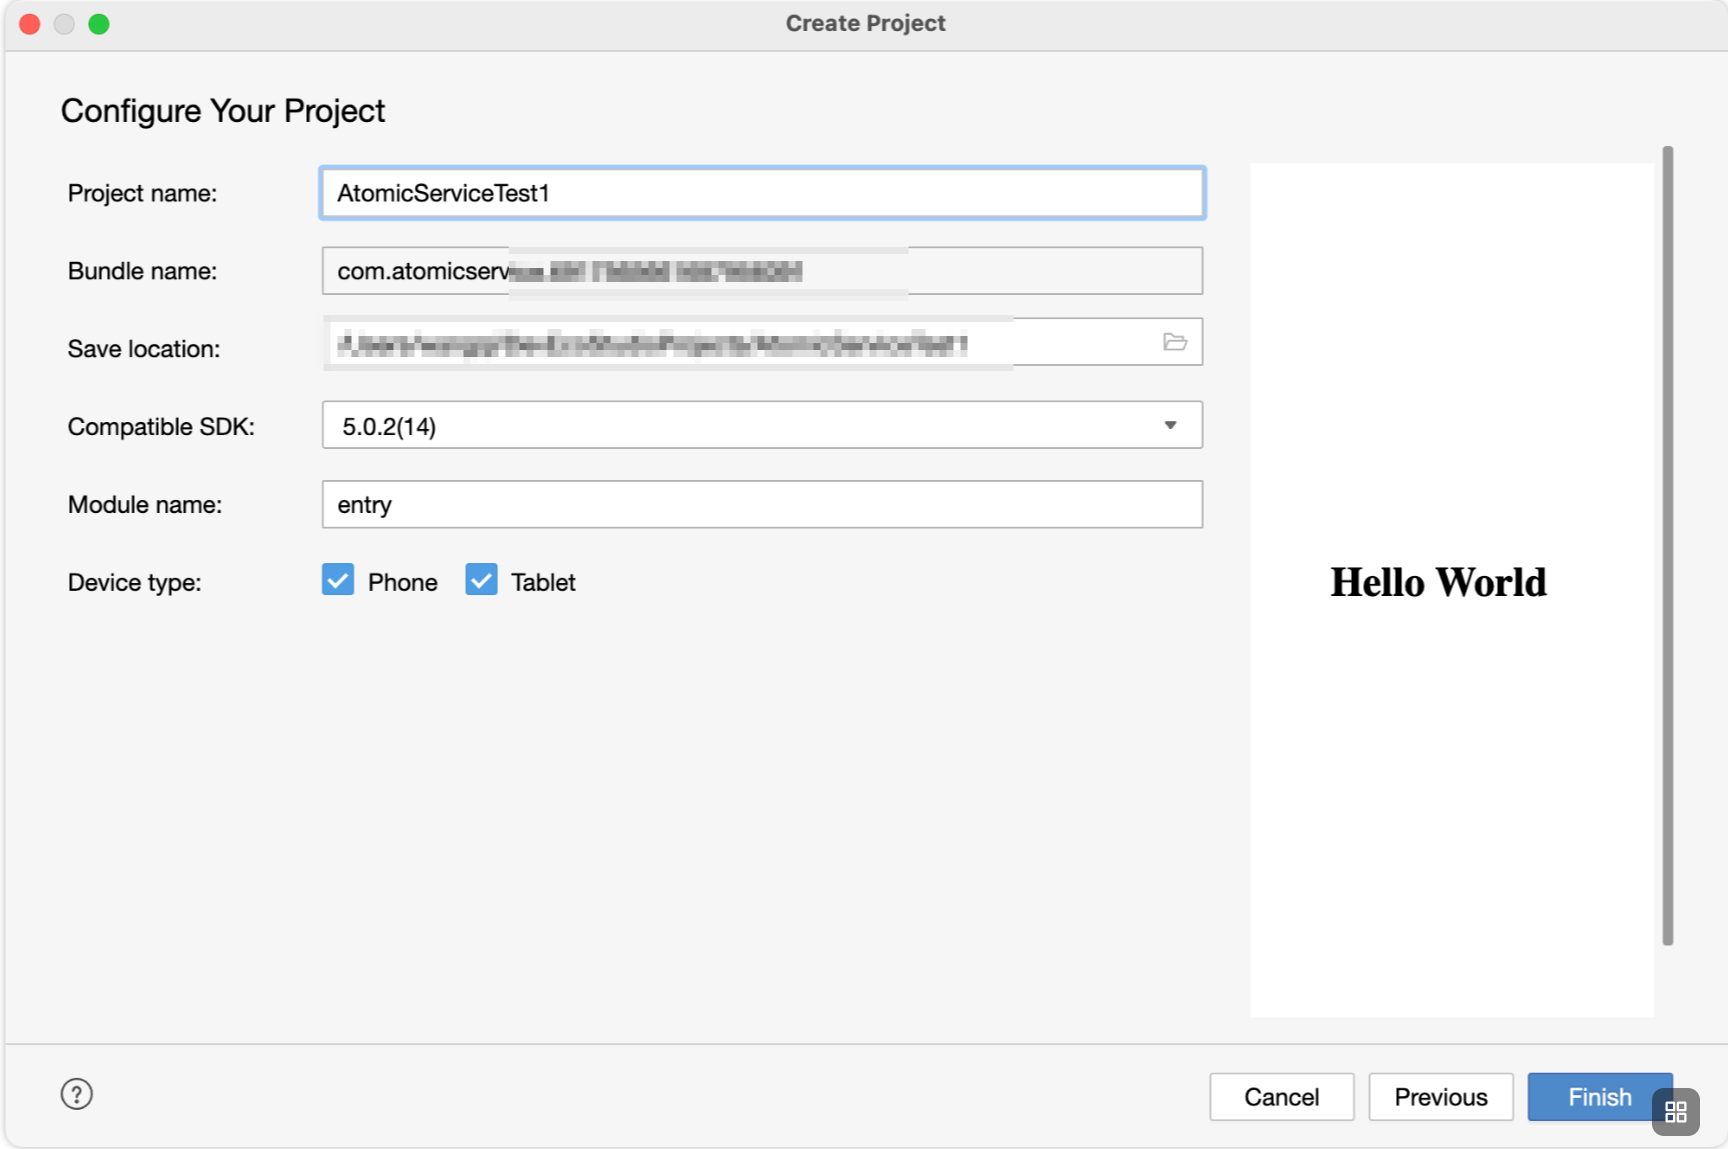Click into the Bundle name field

pyautogui.click(x=762, y=271)
